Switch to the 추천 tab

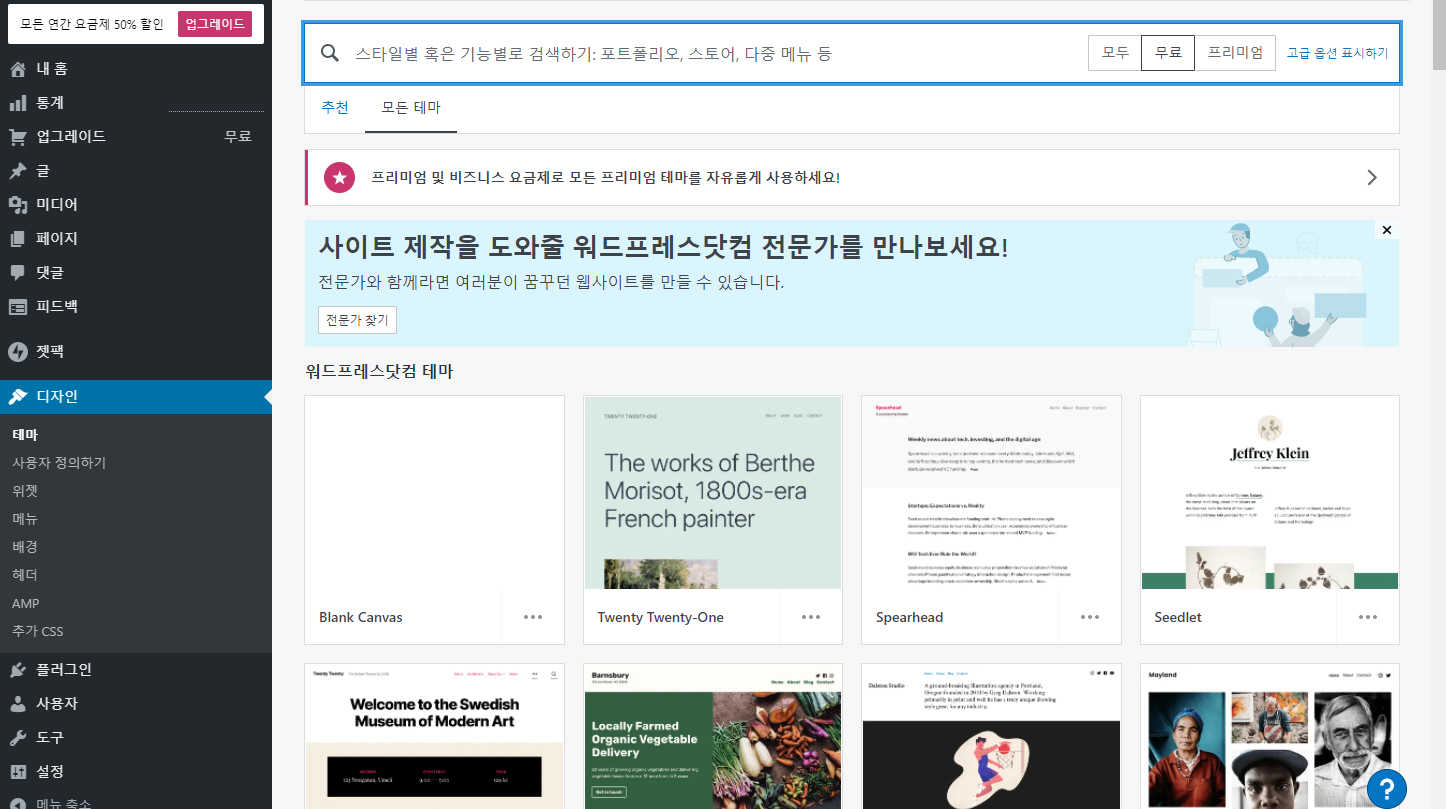click(335, 107)
